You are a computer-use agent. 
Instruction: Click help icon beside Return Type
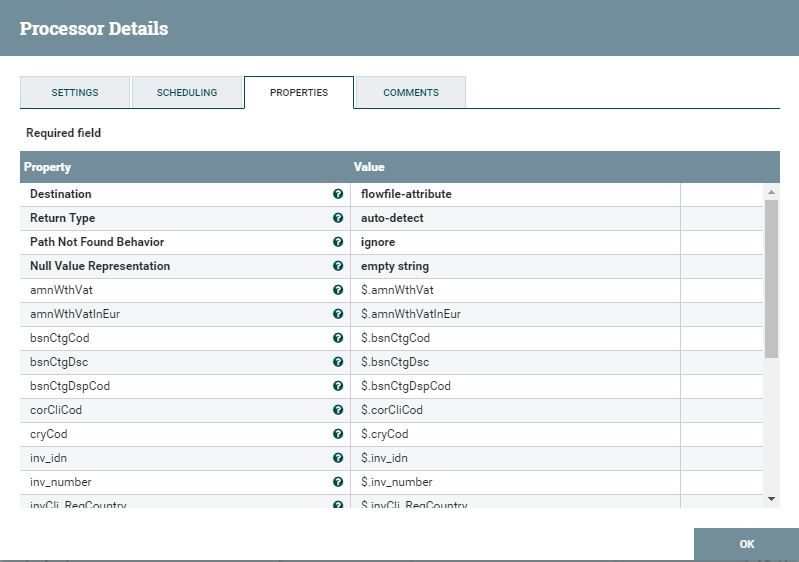click(338, 218)
